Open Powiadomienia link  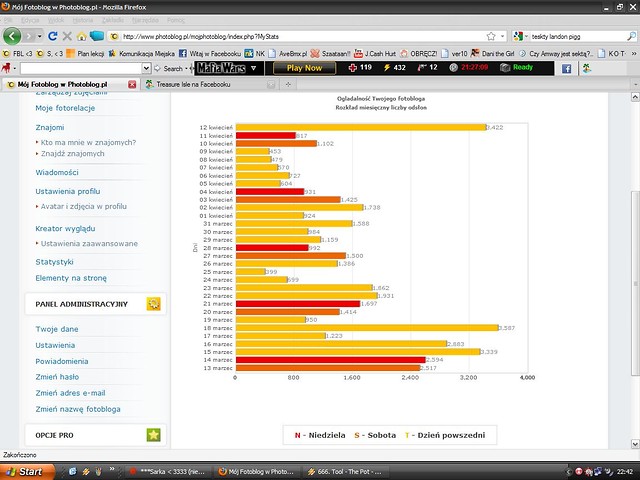pyautogui.click(x=62, y=362)
